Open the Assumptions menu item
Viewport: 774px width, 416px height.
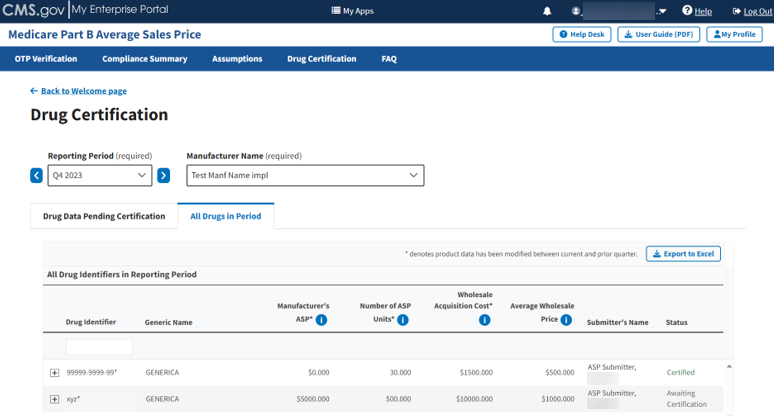pos(237,59)
